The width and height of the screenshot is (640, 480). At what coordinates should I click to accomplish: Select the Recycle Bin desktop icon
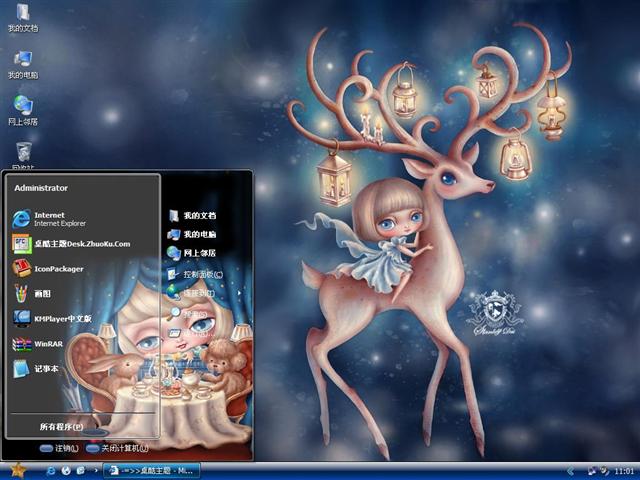coord(24,155)
